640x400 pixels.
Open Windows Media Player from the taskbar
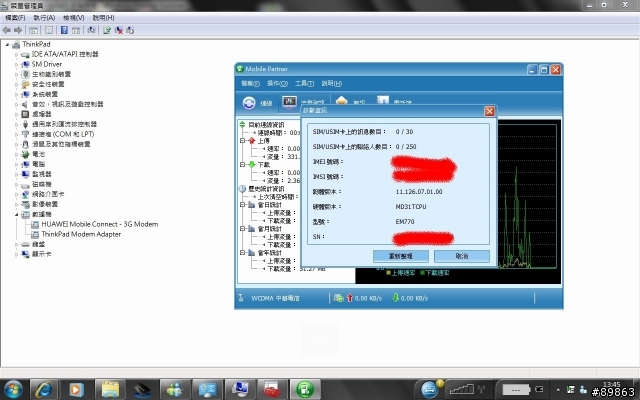coord(76,390)
